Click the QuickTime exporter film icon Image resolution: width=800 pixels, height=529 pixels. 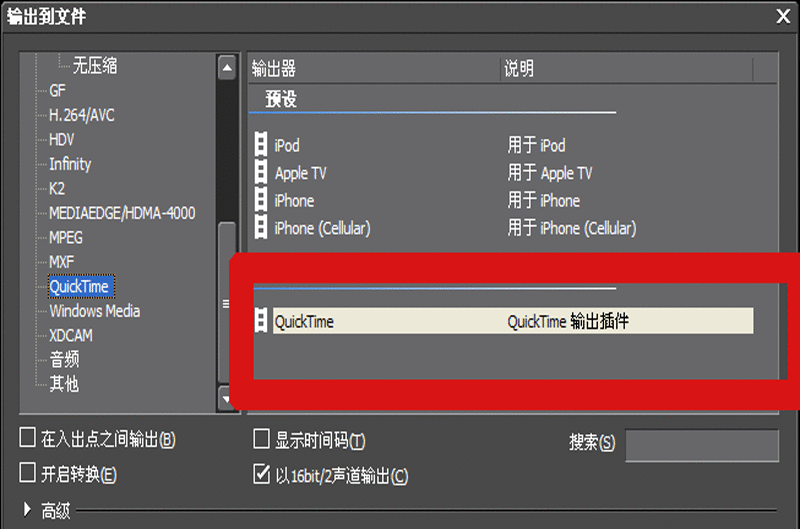pos(261,321)
